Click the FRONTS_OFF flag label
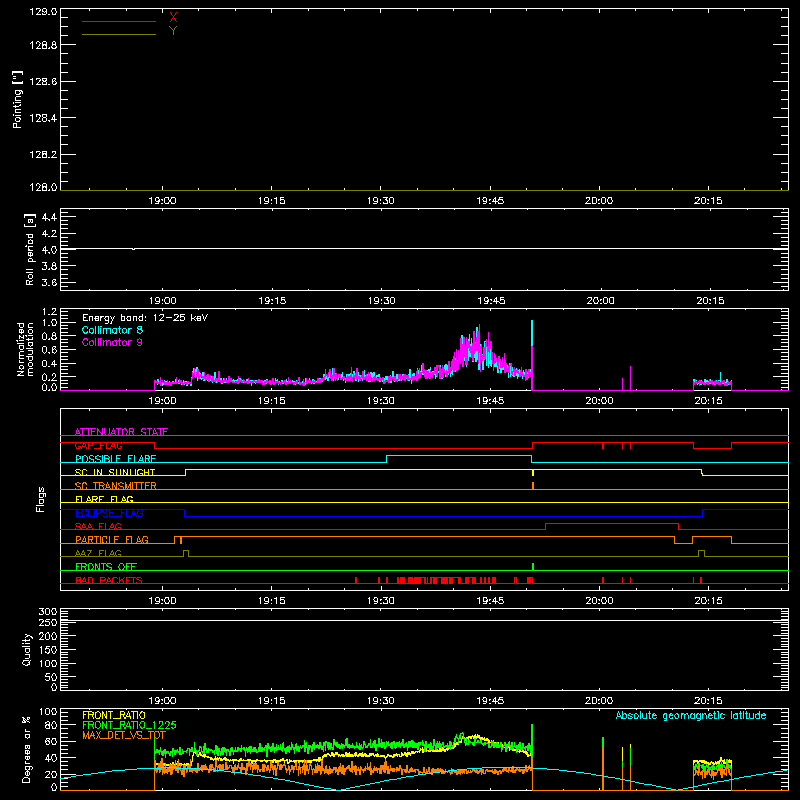Screen dimensions: 800x800 click(x=106, y=567)
